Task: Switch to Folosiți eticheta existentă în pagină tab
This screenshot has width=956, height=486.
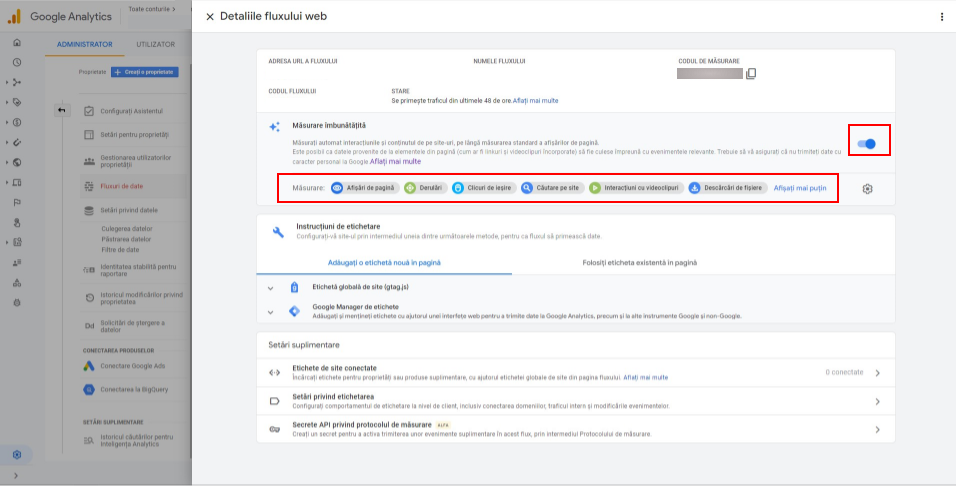Action: (x=639, y=262)
